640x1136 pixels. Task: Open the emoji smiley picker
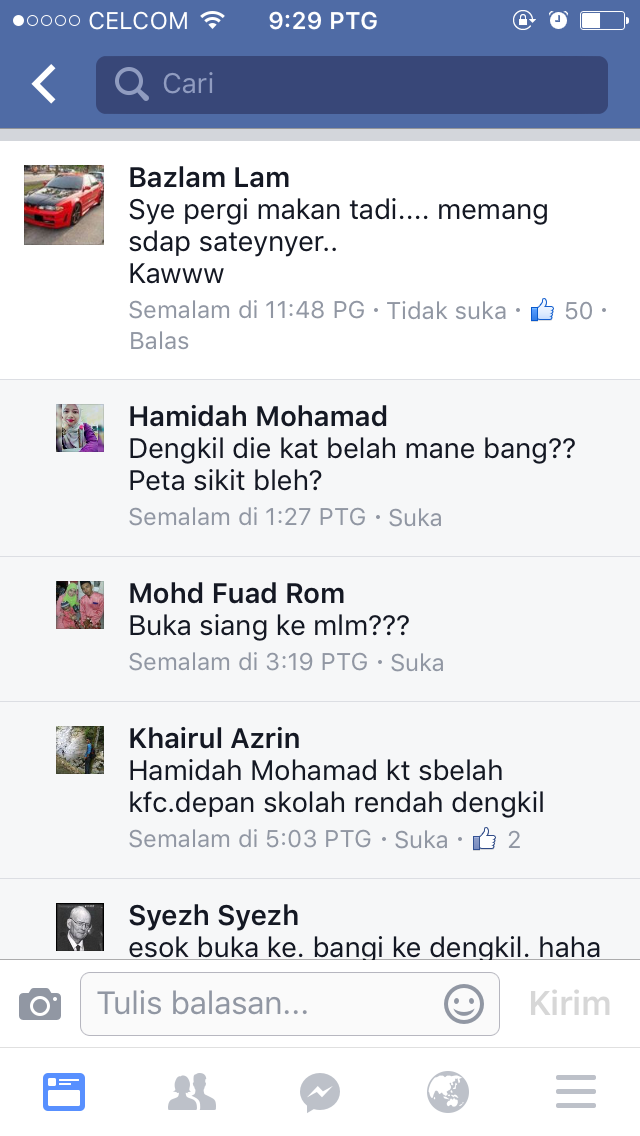(x=463, y=1004)
